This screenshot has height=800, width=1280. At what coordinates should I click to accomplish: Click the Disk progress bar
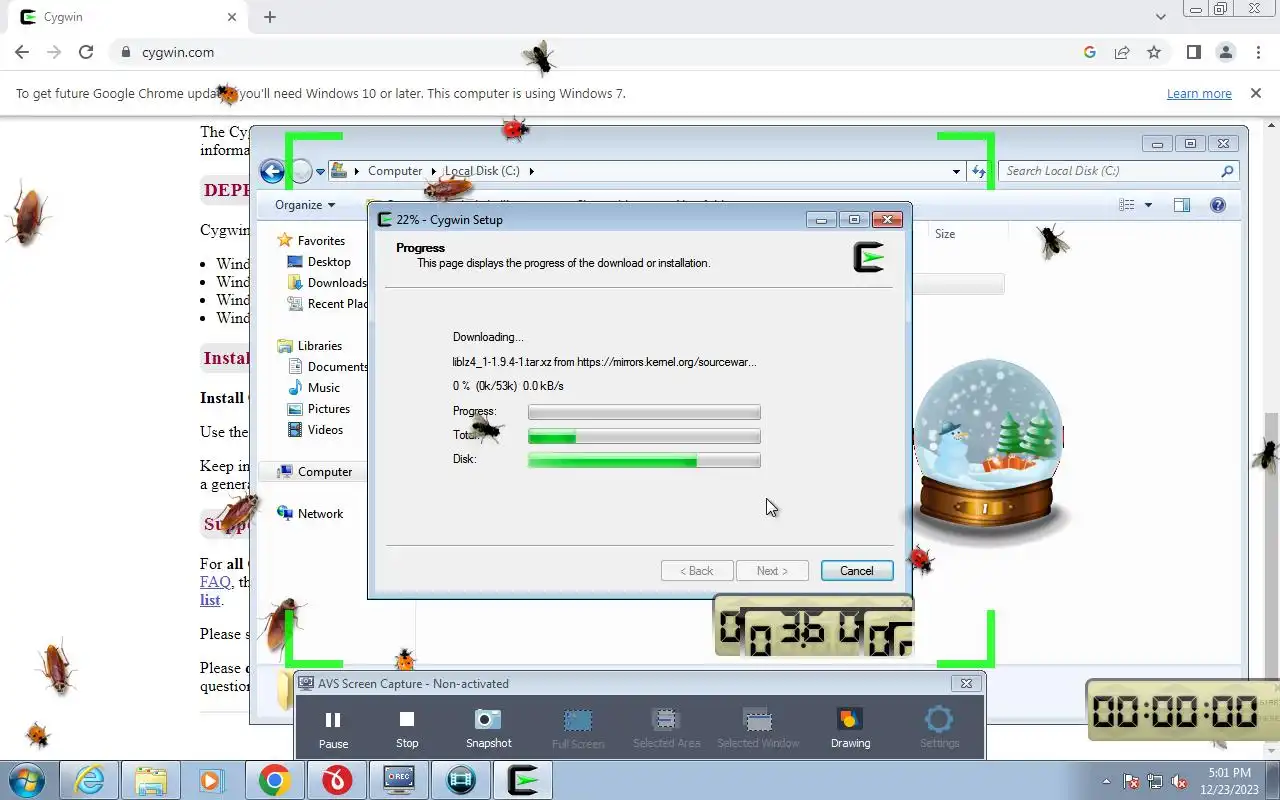(644, 460)
